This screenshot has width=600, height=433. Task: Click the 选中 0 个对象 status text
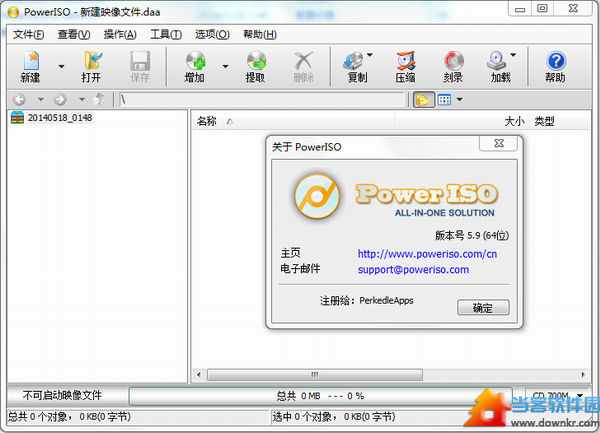point(333,417)
